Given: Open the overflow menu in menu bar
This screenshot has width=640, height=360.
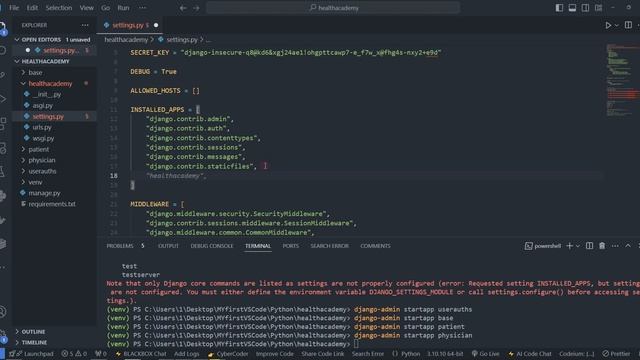Looking at the screenshot, I should pyautogui.click(x=142, y=8).
